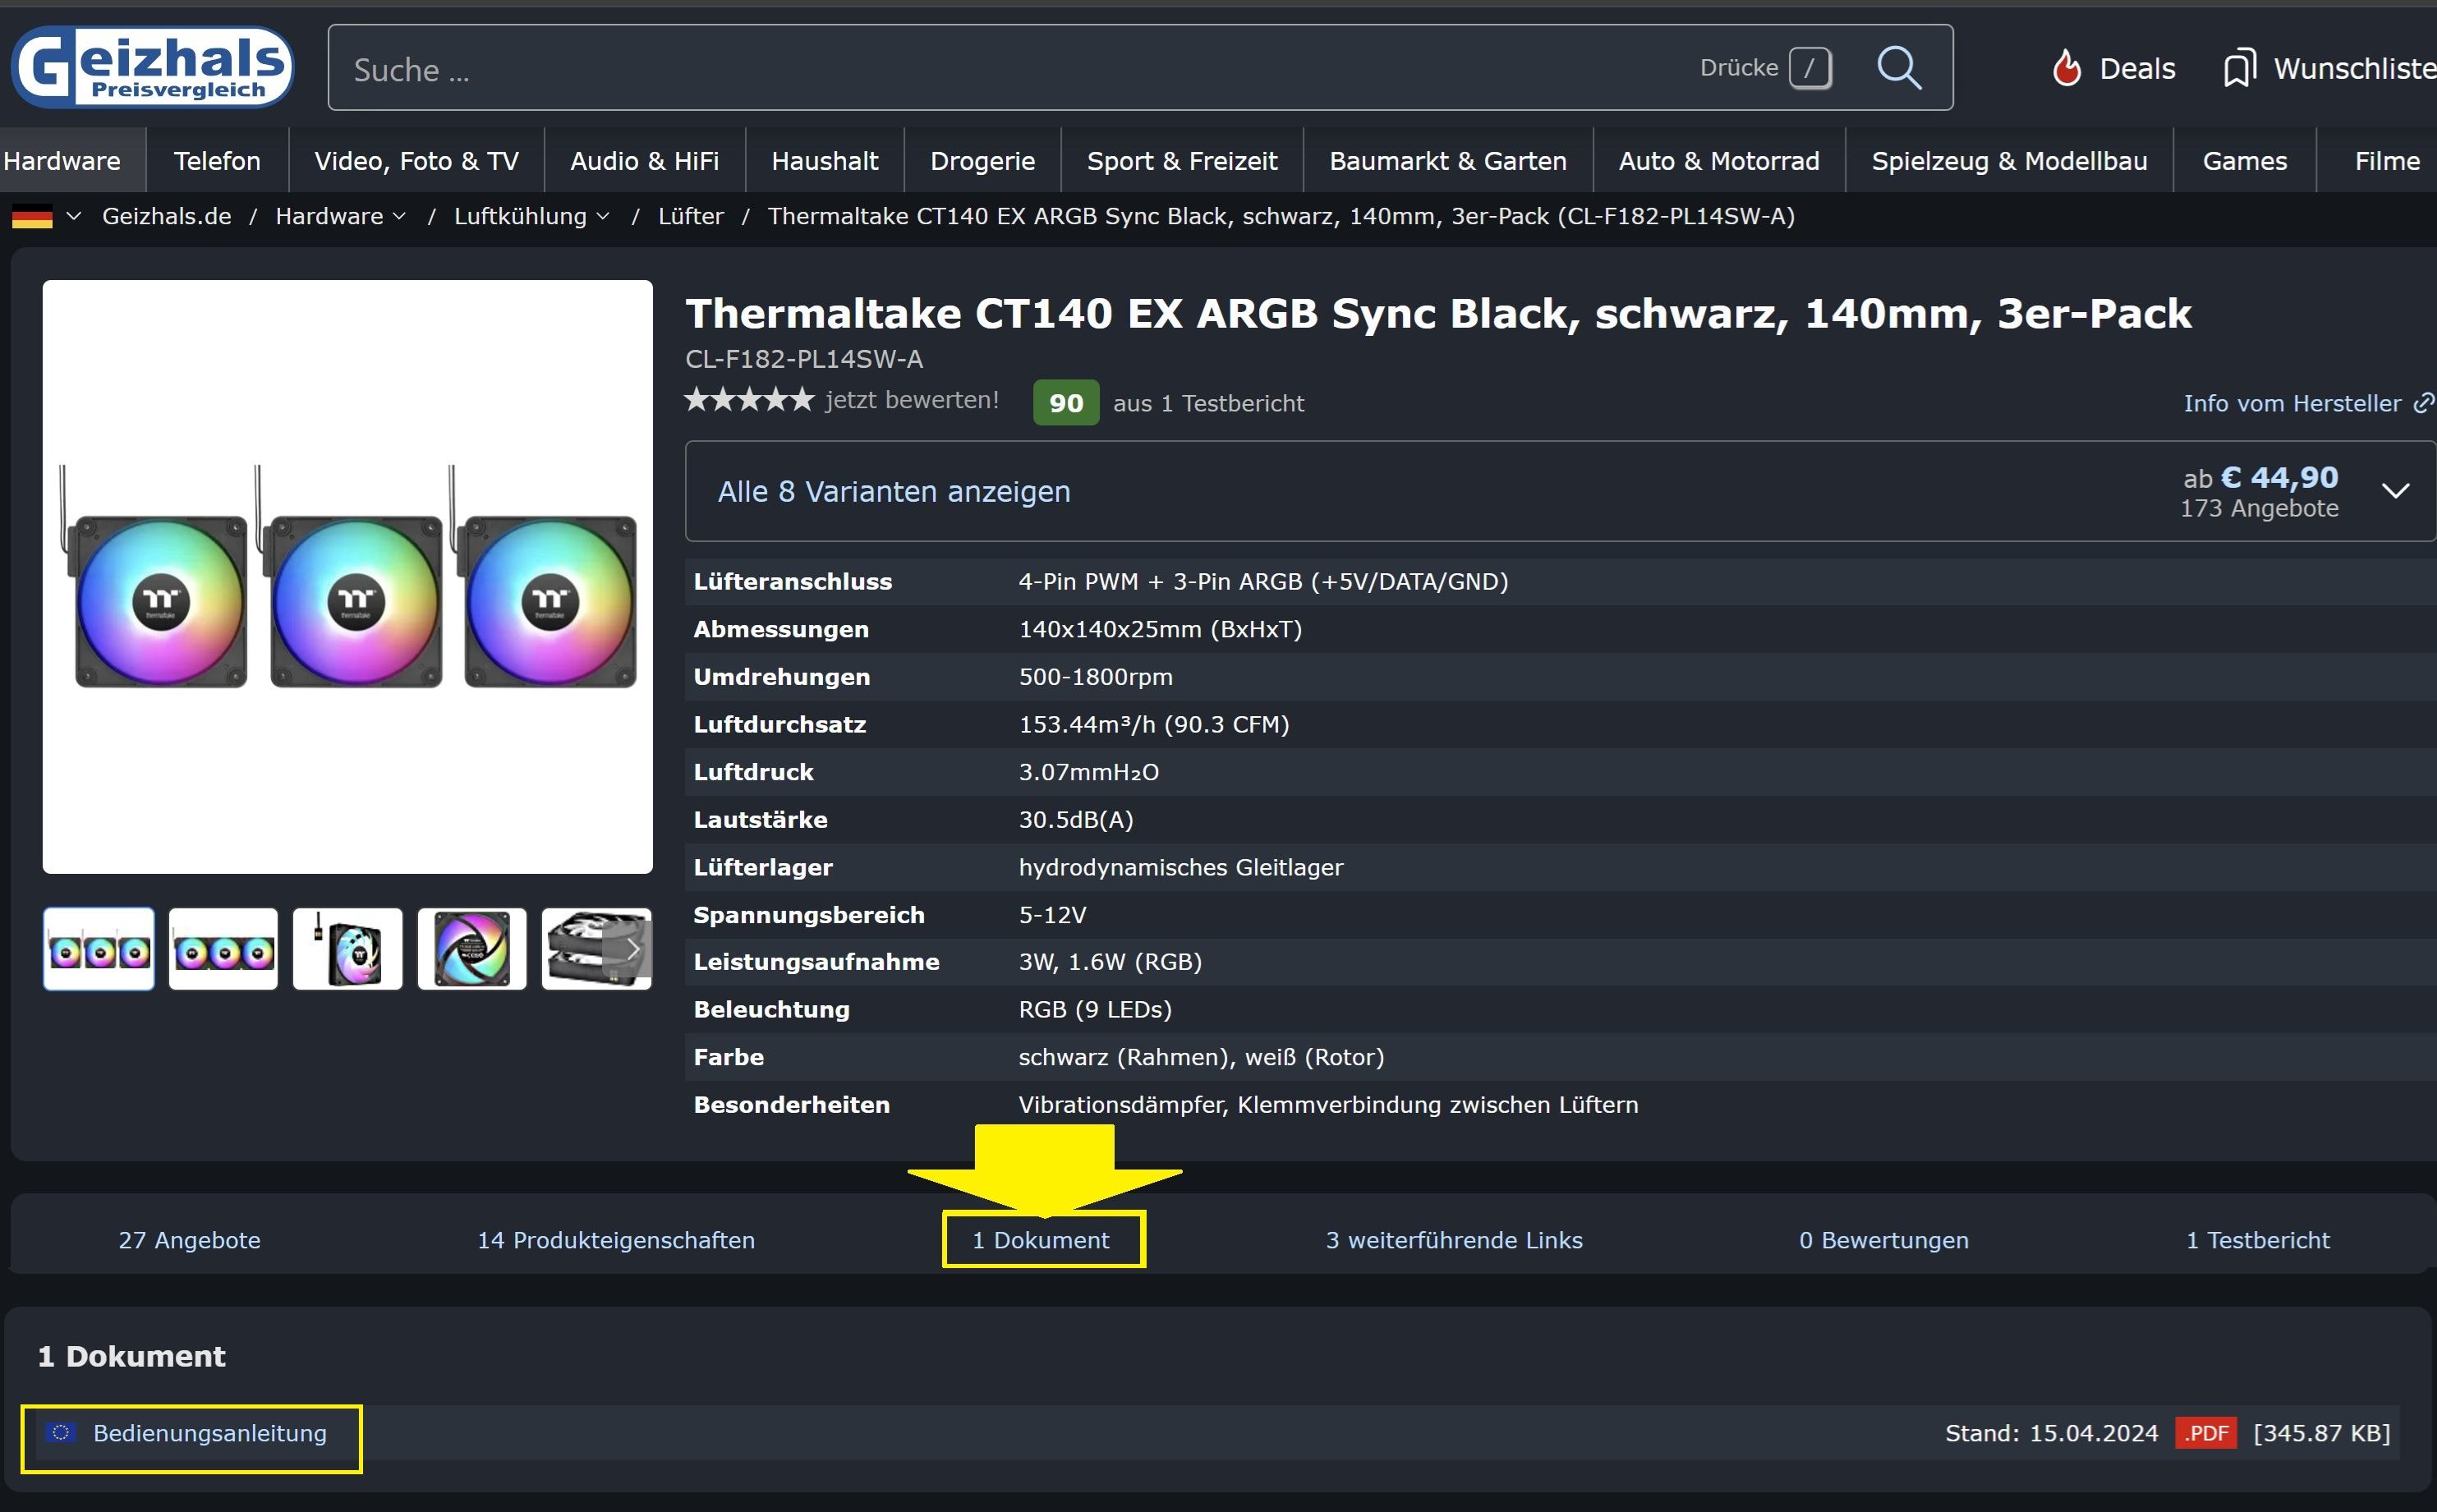2437x1512 pixels.
Task: Click the Lüfter breadcrumb link
Action: click(x=690, y=216)
